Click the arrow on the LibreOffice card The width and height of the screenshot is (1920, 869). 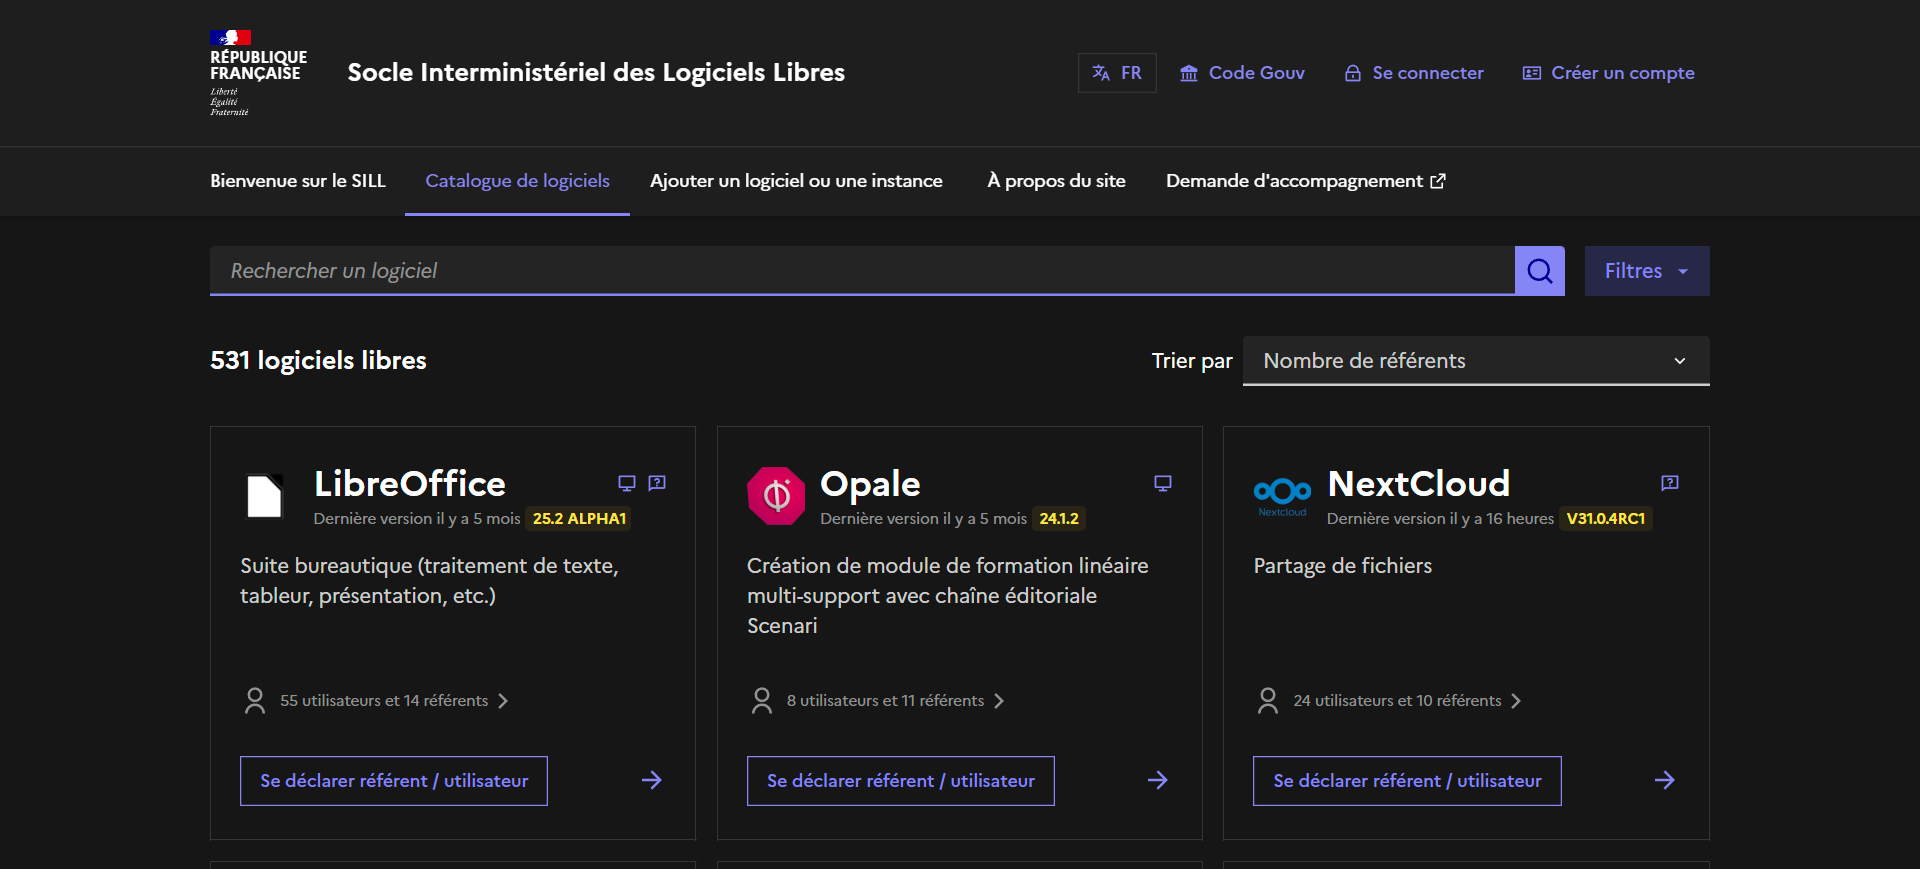(x=652, y=781)
